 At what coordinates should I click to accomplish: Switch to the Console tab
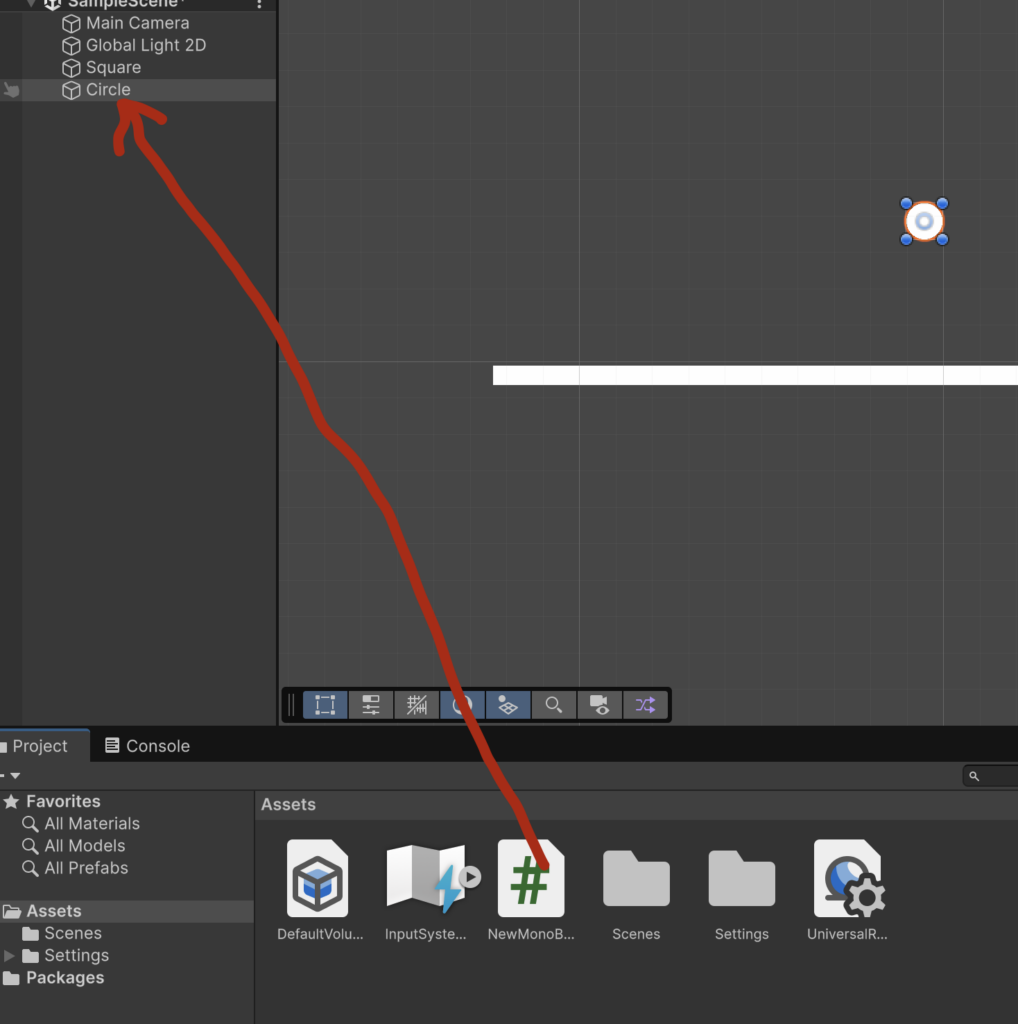(x=147, y=746)
